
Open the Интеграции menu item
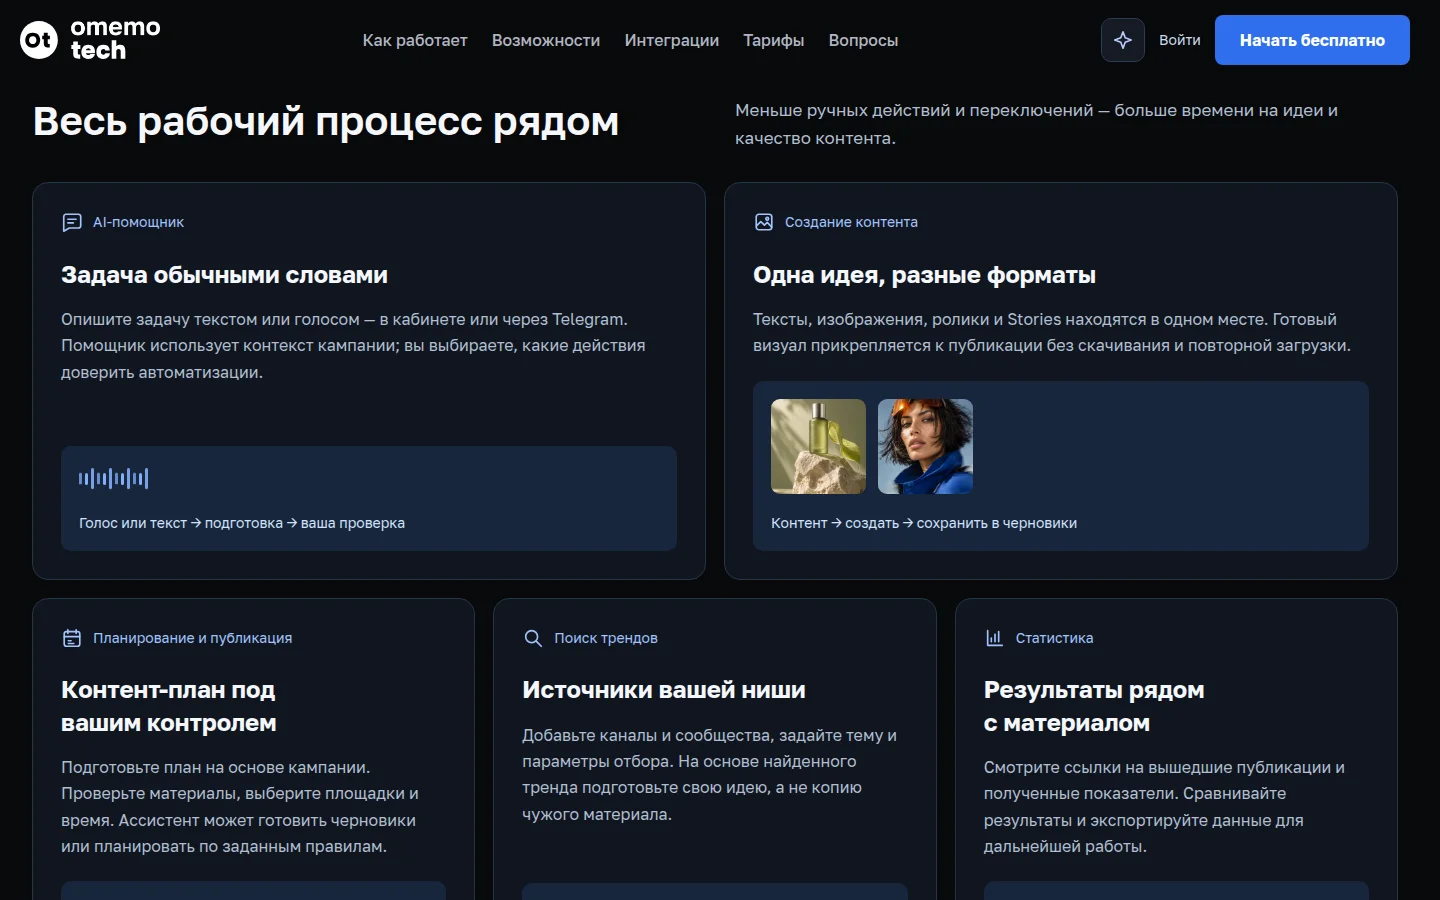[672, 40]
